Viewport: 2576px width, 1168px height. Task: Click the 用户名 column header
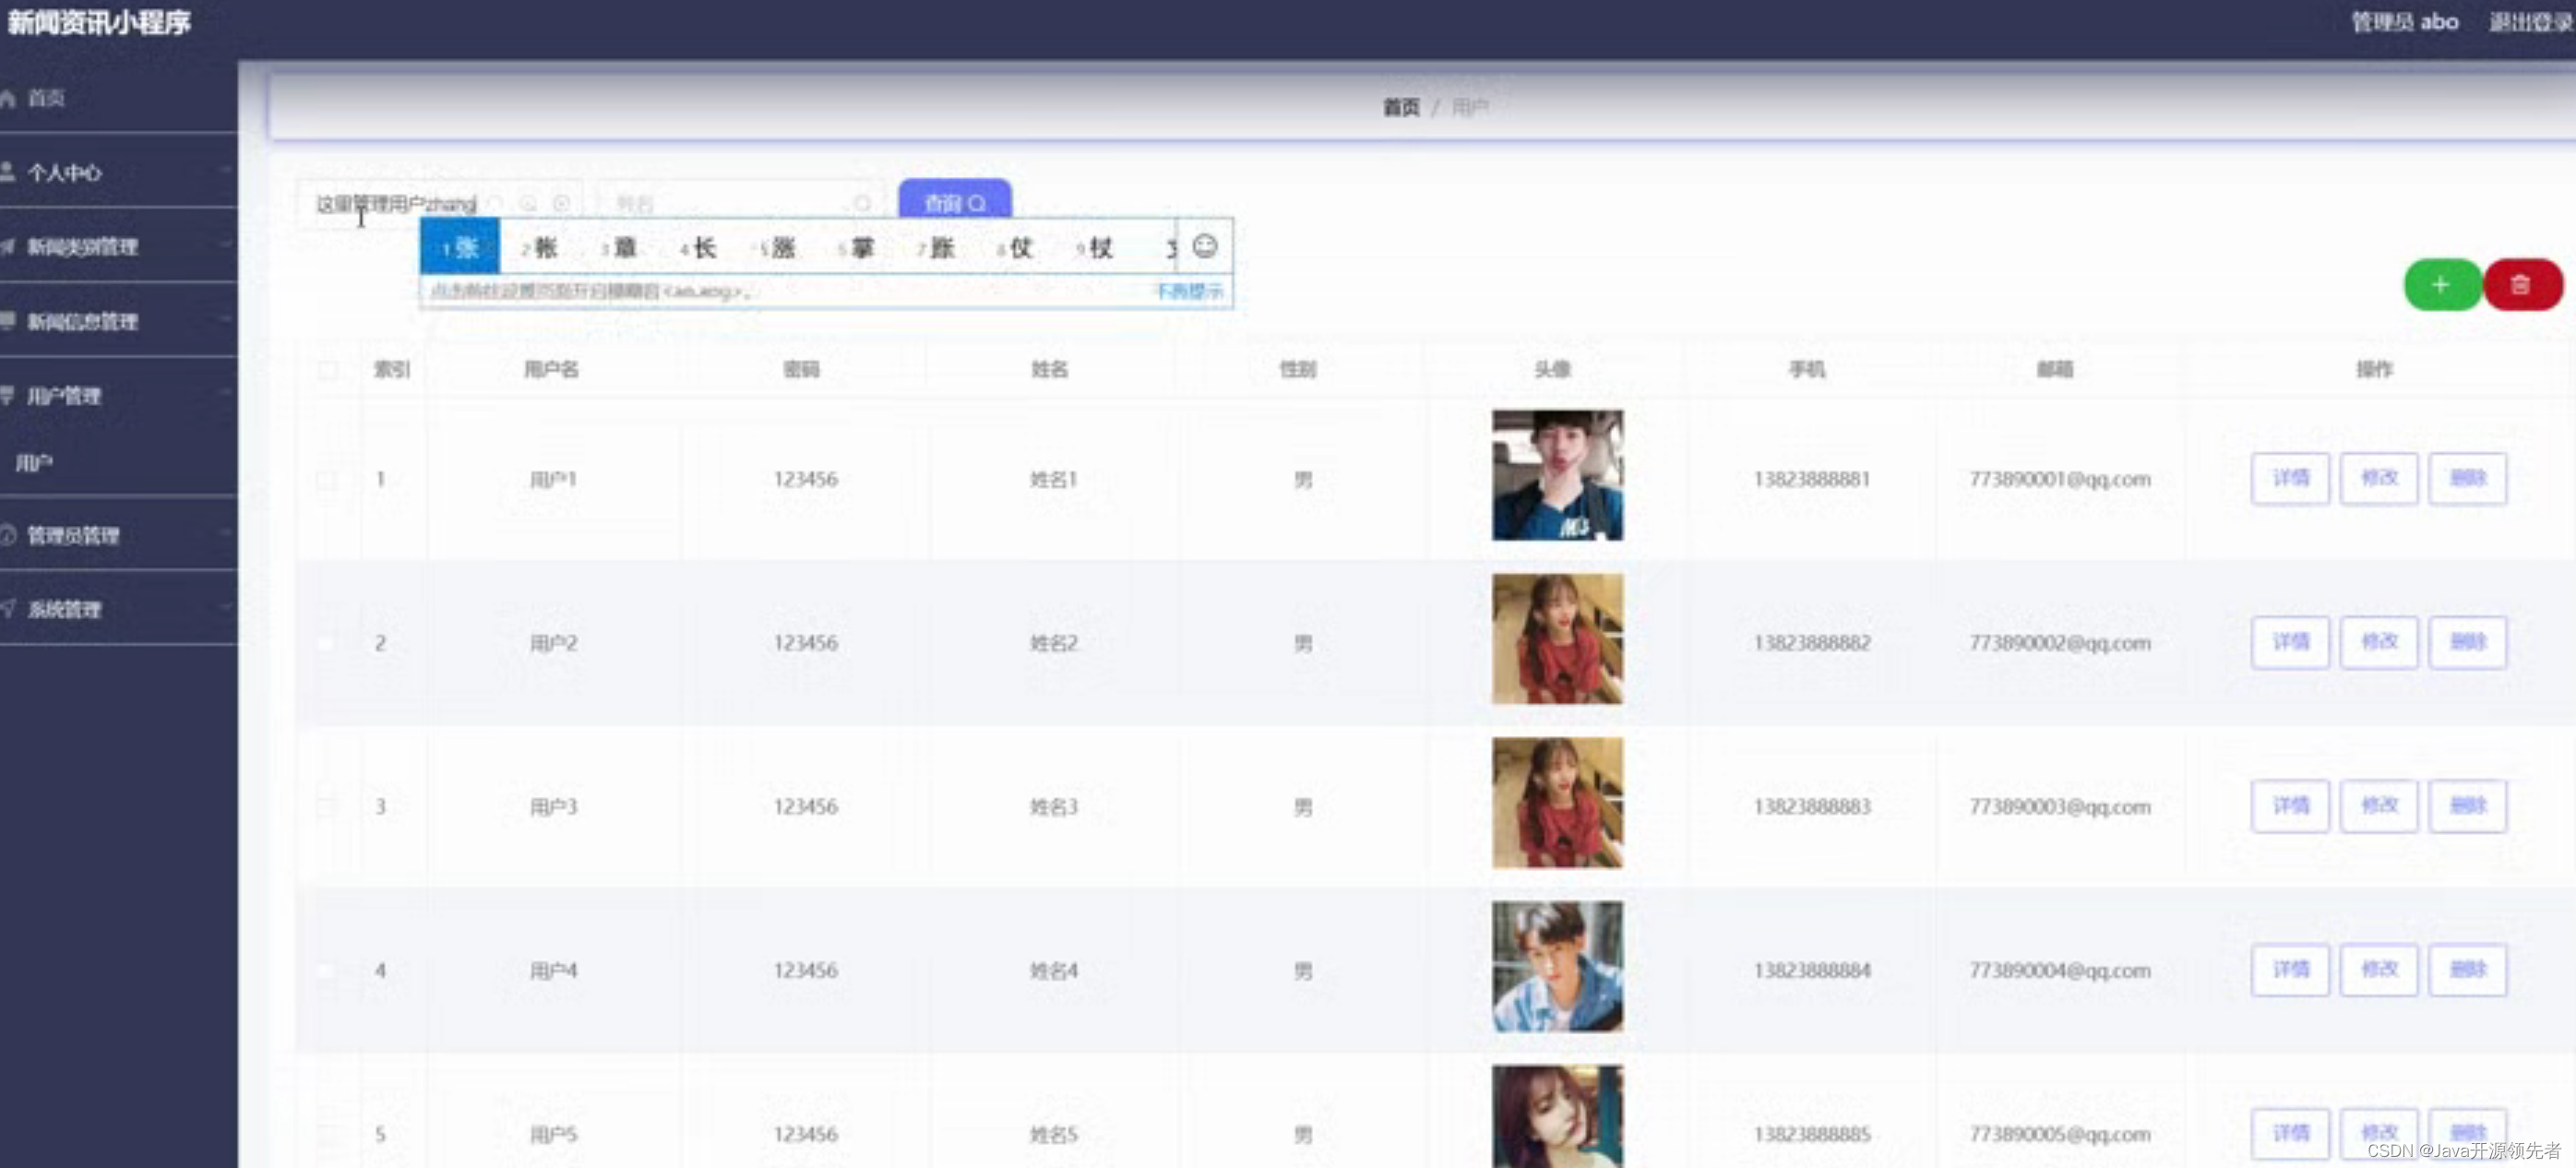coord(551,370)
